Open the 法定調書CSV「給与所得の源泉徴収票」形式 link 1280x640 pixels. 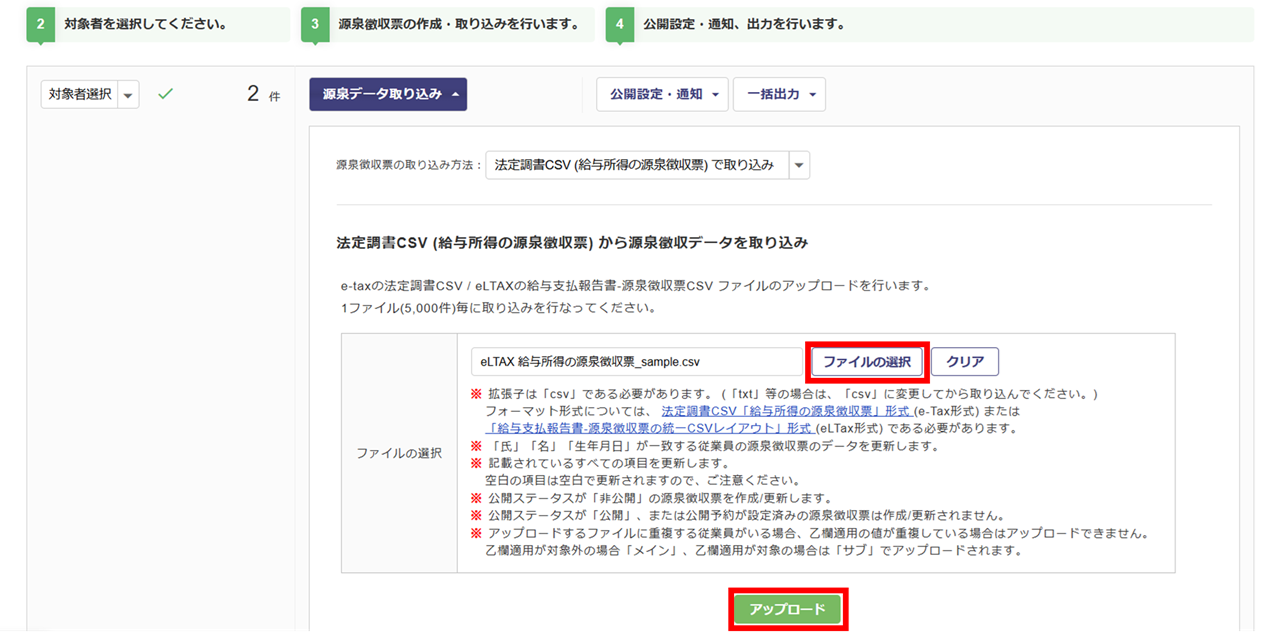click(785, 411)
